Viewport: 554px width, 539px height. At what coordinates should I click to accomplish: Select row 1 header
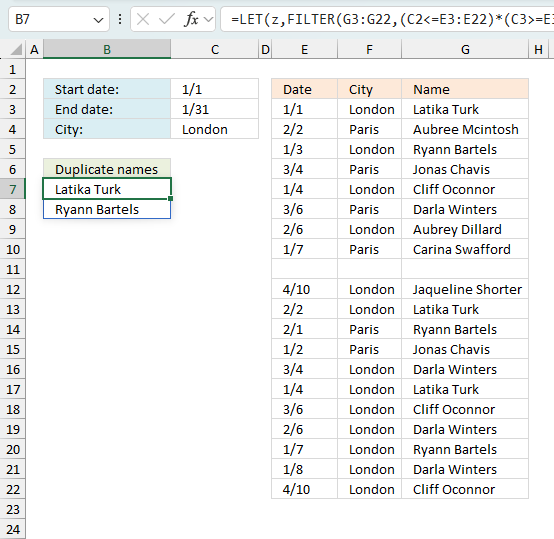13,70
